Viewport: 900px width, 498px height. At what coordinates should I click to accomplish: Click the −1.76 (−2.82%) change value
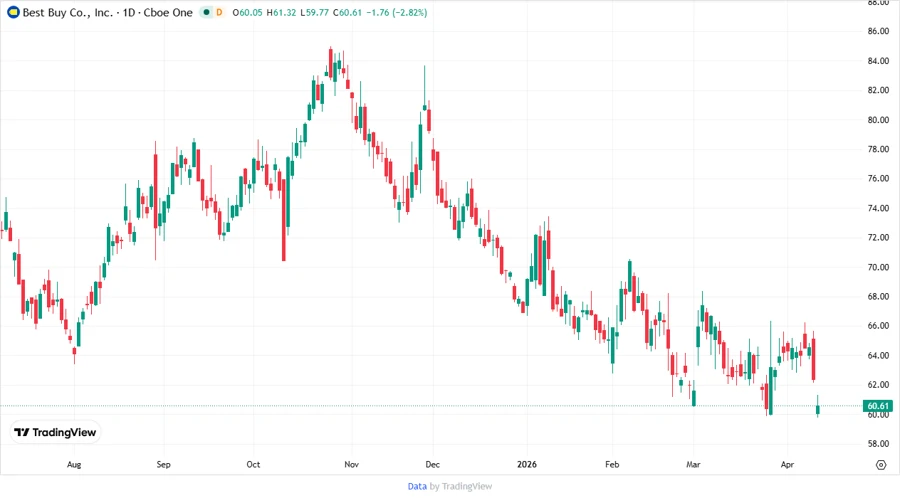tap(397, 12)
